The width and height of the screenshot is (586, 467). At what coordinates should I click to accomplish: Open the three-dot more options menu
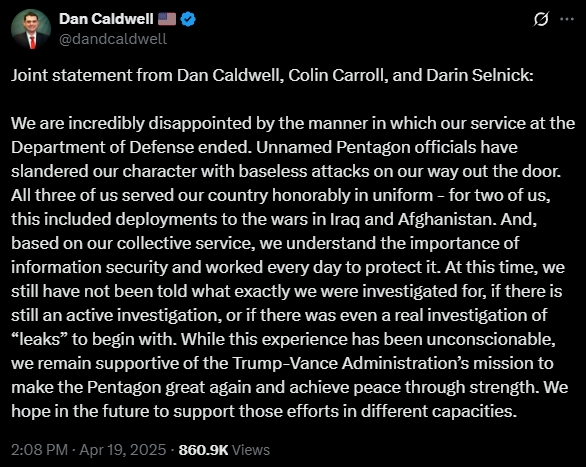point(567,19)
